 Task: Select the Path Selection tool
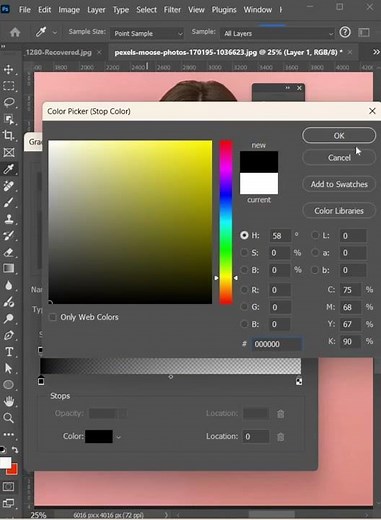9,368
